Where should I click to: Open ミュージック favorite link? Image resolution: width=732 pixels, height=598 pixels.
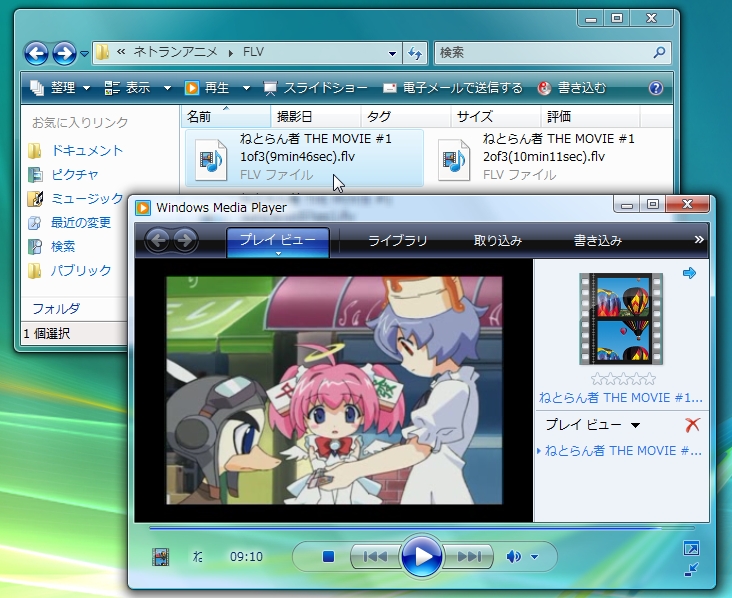[x=76, y=198]
